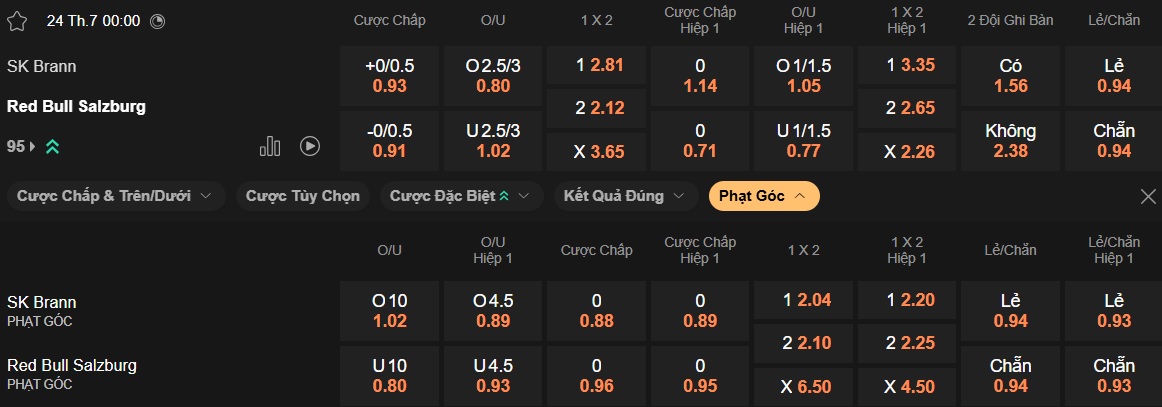Open match statistics bar chart icon
Viewport: 1162px width, 407px height.
[x=270, y=146]
